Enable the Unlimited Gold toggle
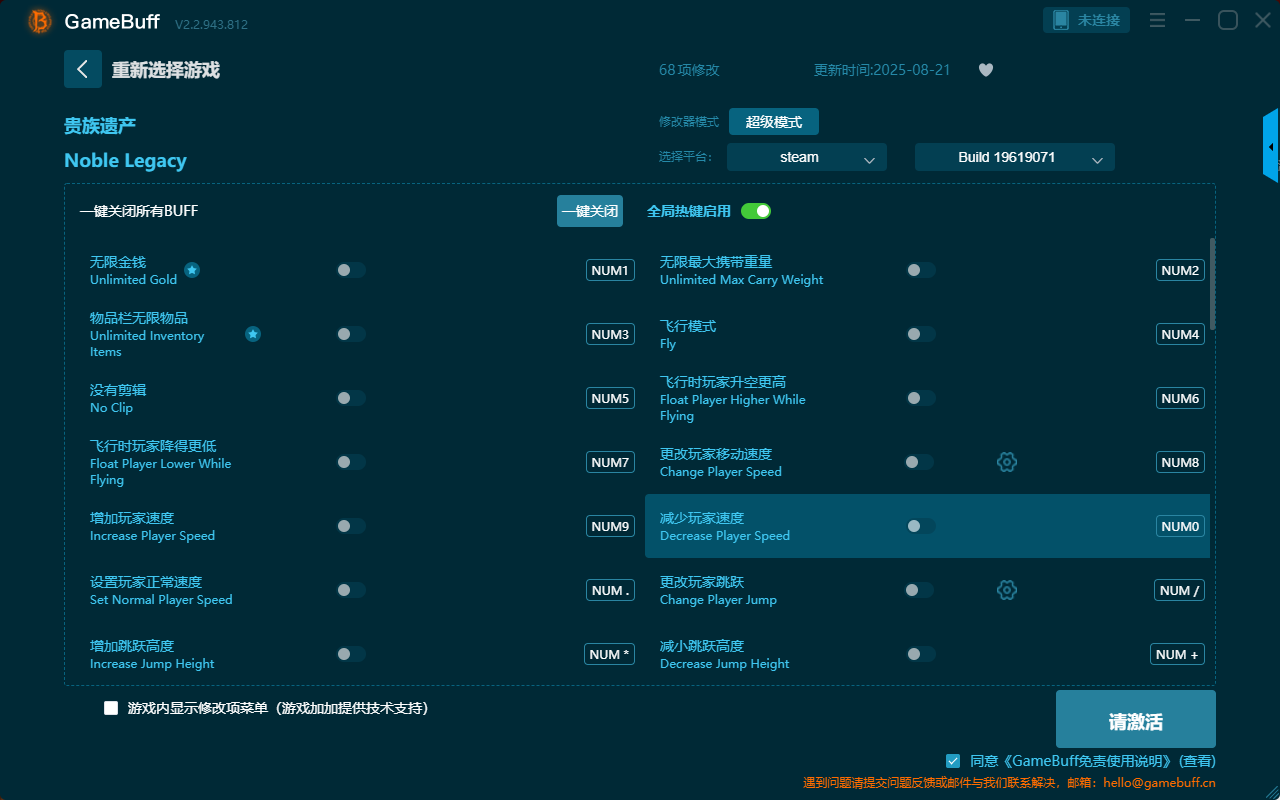This screenshot has height=800, width=1280. (x=351, y=270)
